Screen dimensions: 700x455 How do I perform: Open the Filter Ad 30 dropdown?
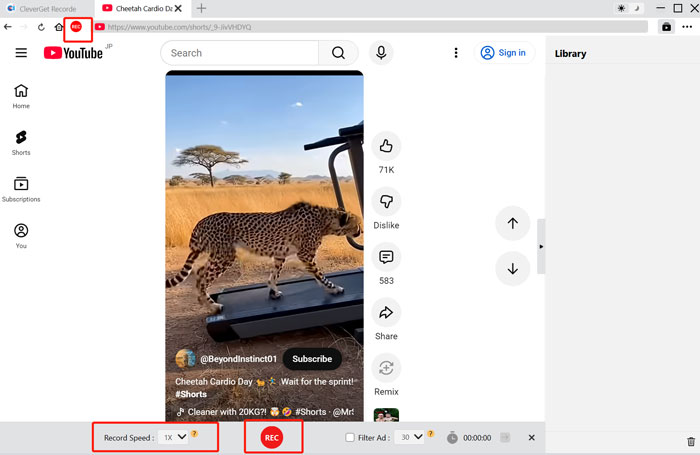pyautogui.click(x=410, y=437)
